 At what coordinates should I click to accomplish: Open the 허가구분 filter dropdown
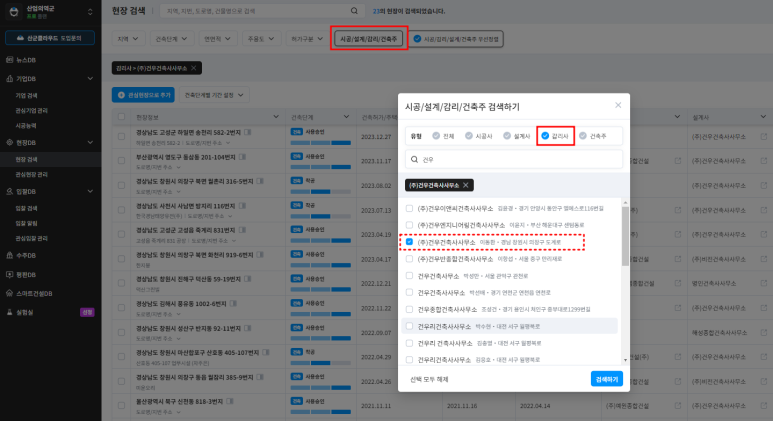tap(307, 38)
